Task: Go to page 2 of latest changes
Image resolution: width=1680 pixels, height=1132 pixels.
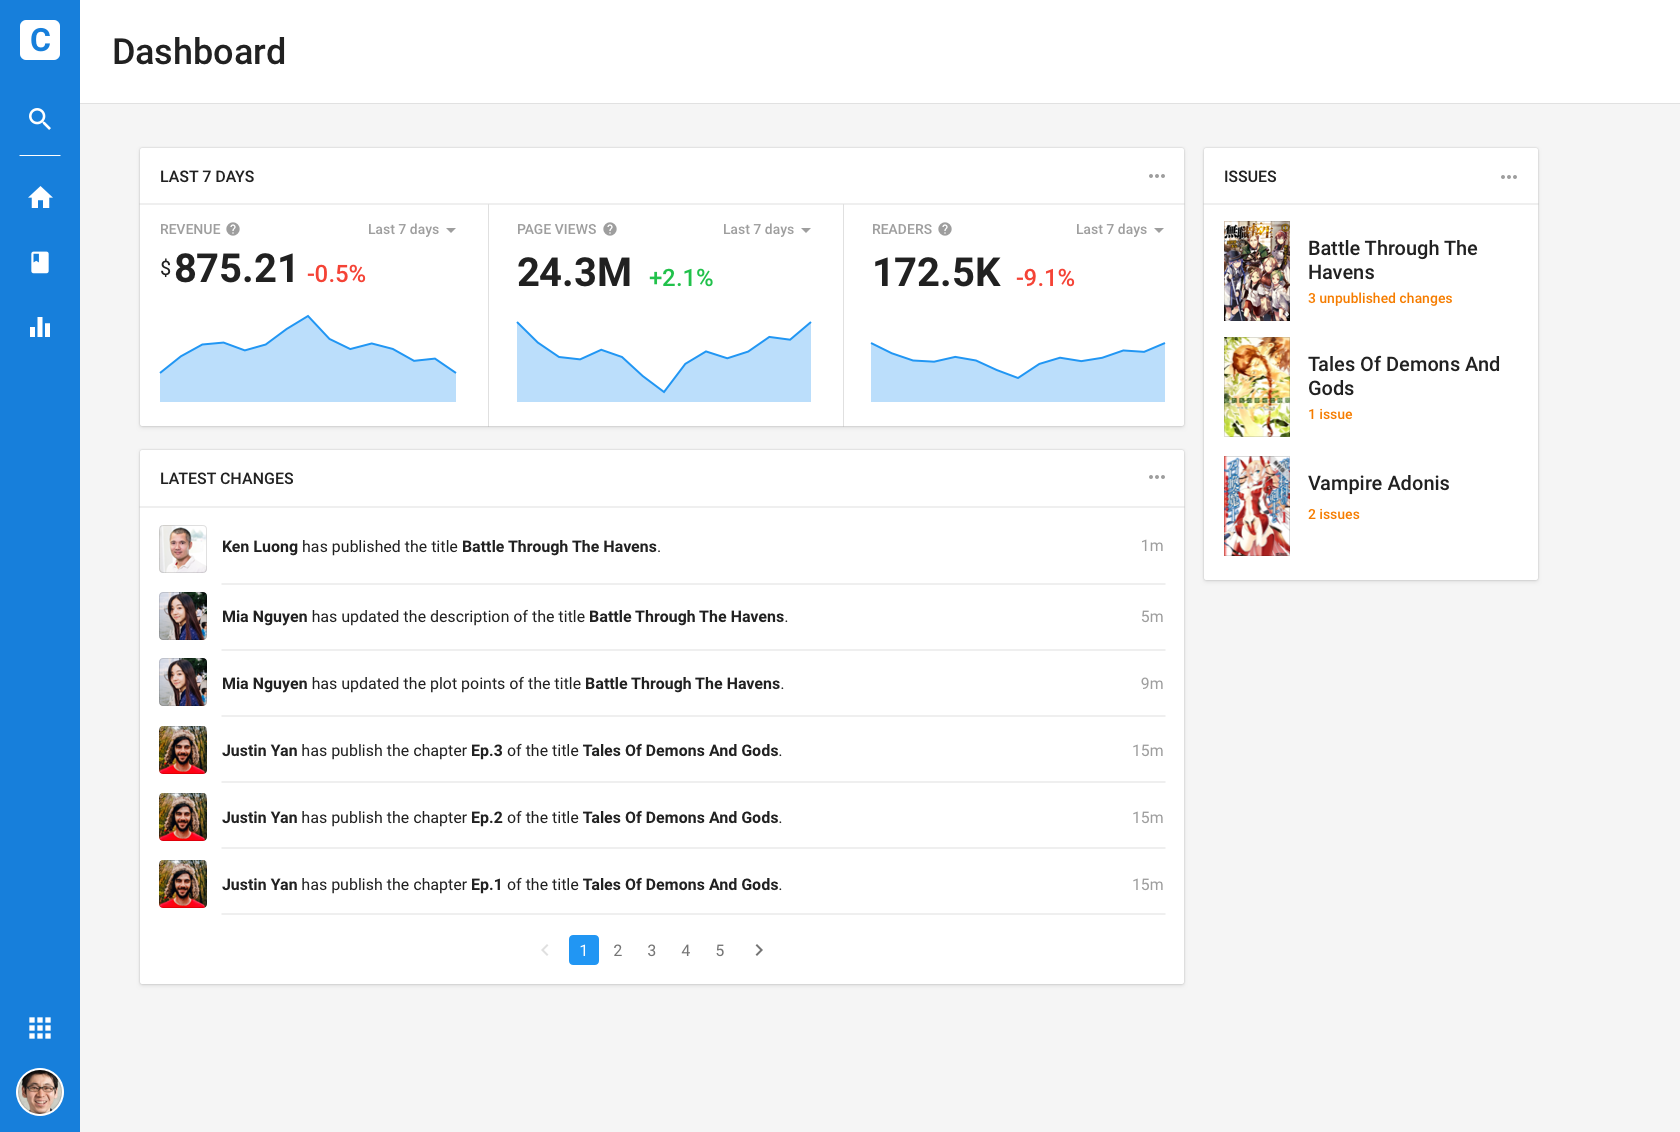Action: [618, 950]
